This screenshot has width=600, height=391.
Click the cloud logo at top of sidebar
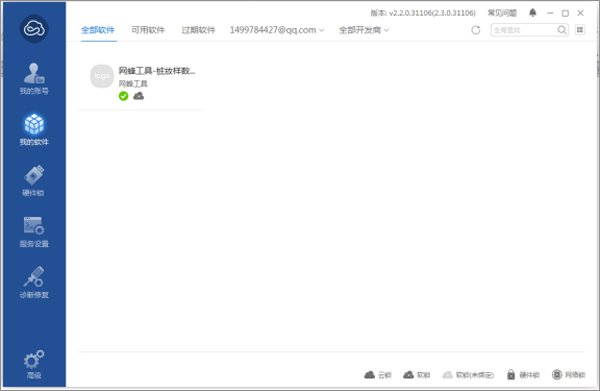(34, 29)
